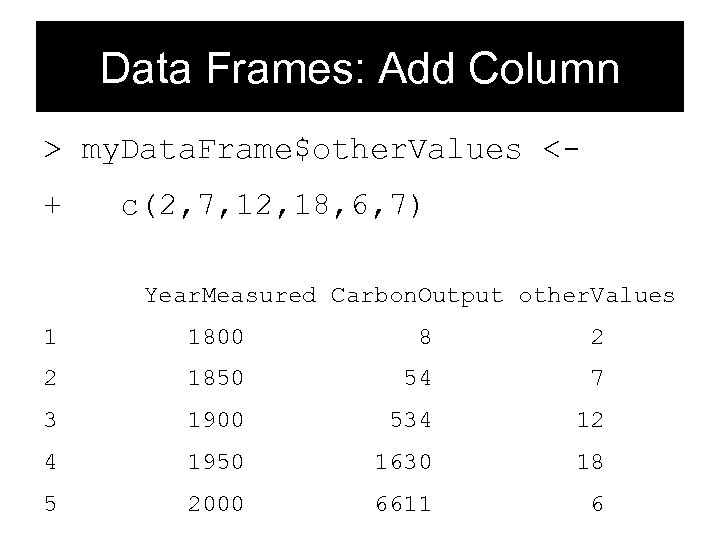Click the Carbon.Output value 534
Screen dimensions: 720x540
pos(411,421)
